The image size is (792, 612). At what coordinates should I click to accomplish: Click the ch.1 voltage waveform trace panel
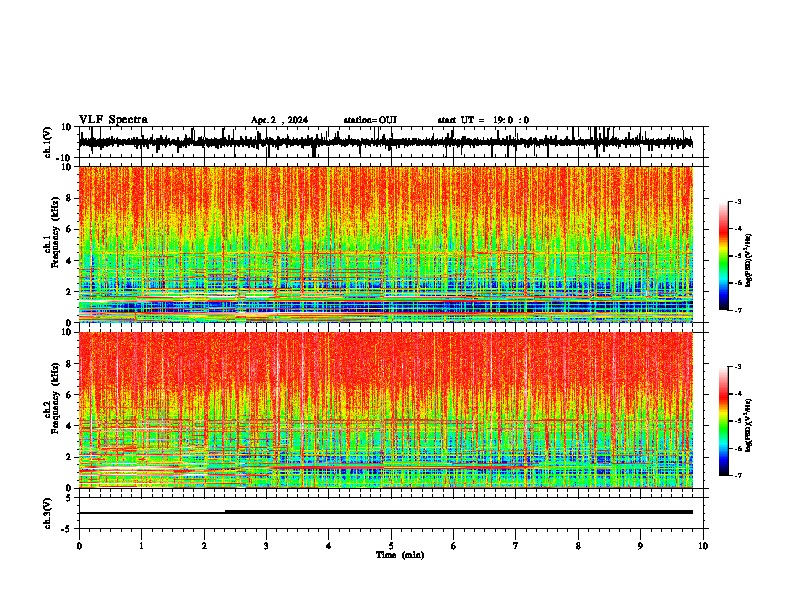point(390,142)
